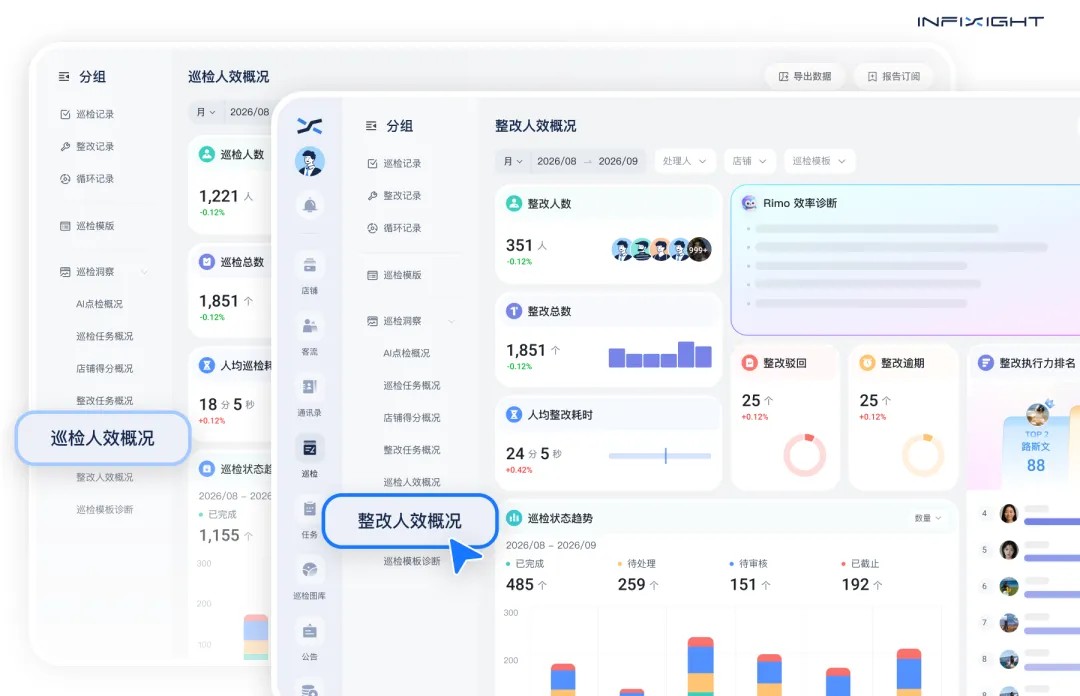Click the 整改逾期 clock icon

867,362
